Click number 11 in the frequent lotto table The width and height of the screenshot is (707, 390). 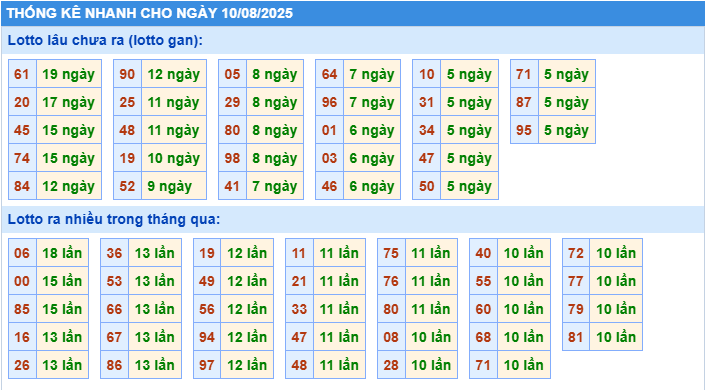[x=299, y=253]
